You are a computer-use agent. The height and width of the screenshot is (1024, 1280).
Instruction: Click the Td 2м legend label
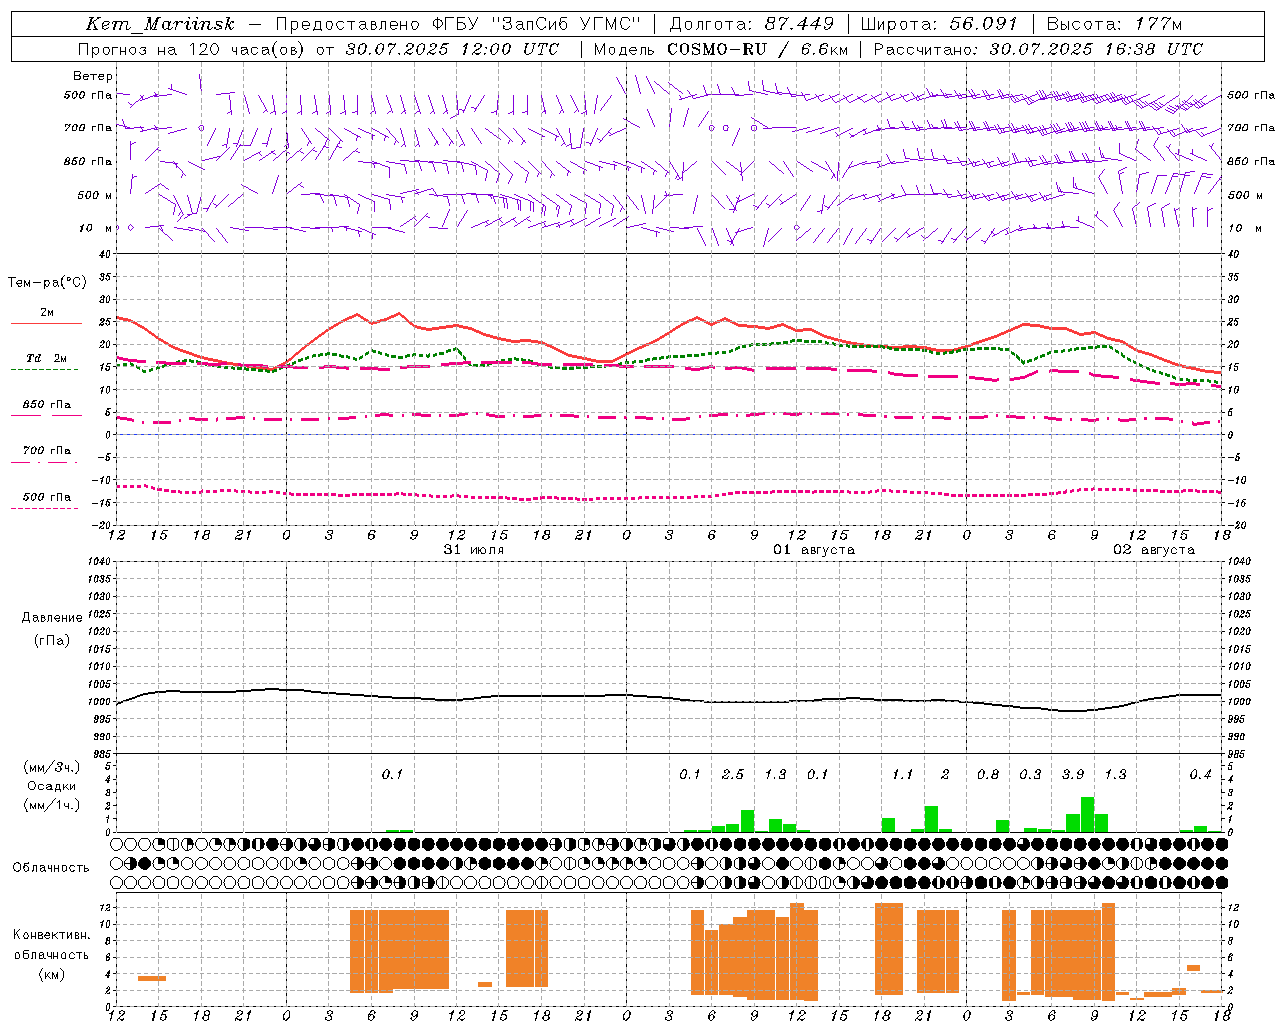click(x=47, y=358)
